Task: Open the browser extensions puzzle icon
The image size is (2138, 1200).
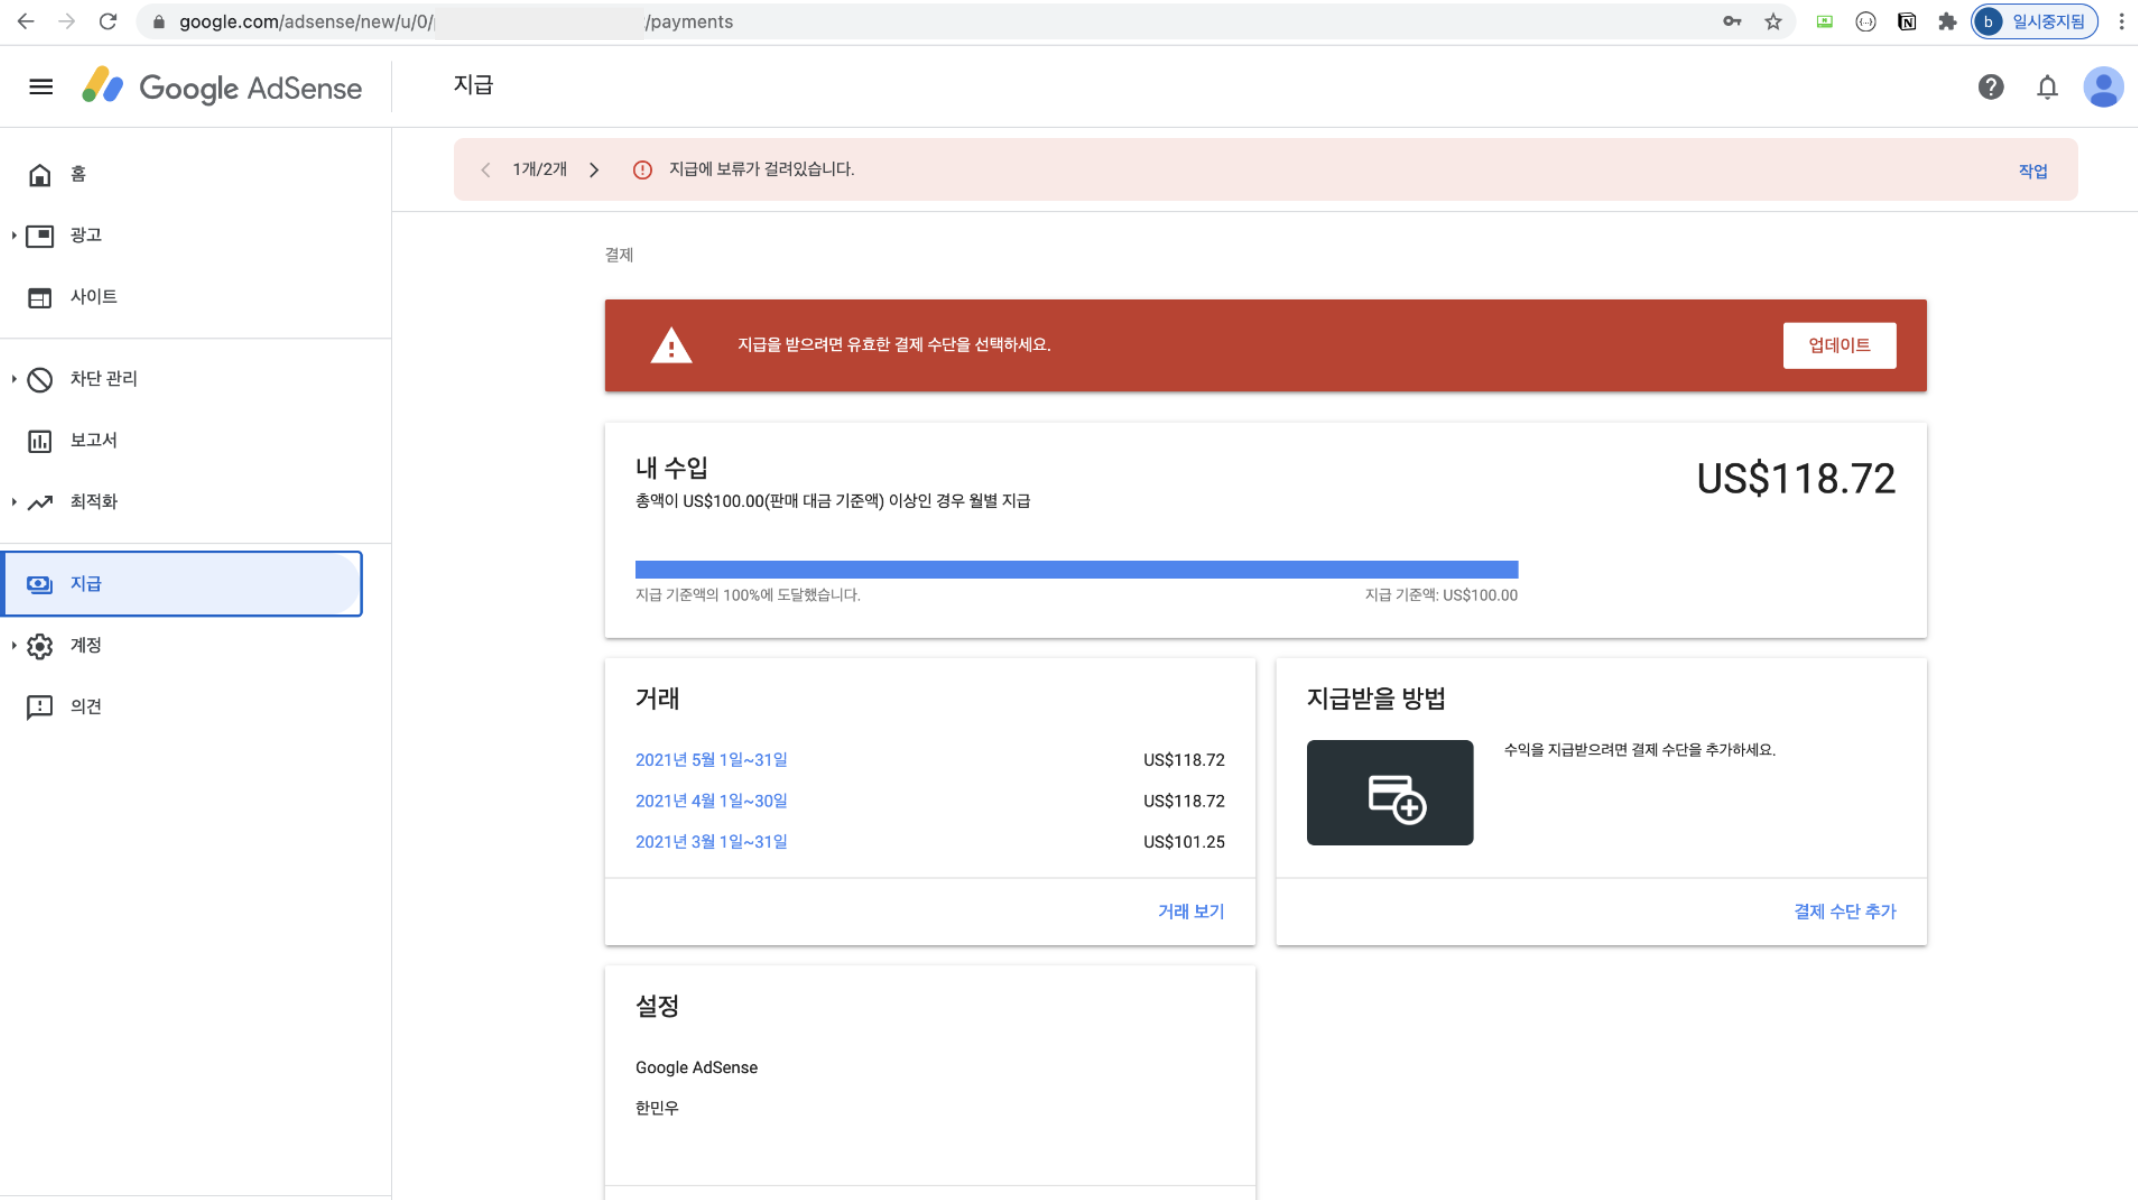Action: [x=1946, y=22]
